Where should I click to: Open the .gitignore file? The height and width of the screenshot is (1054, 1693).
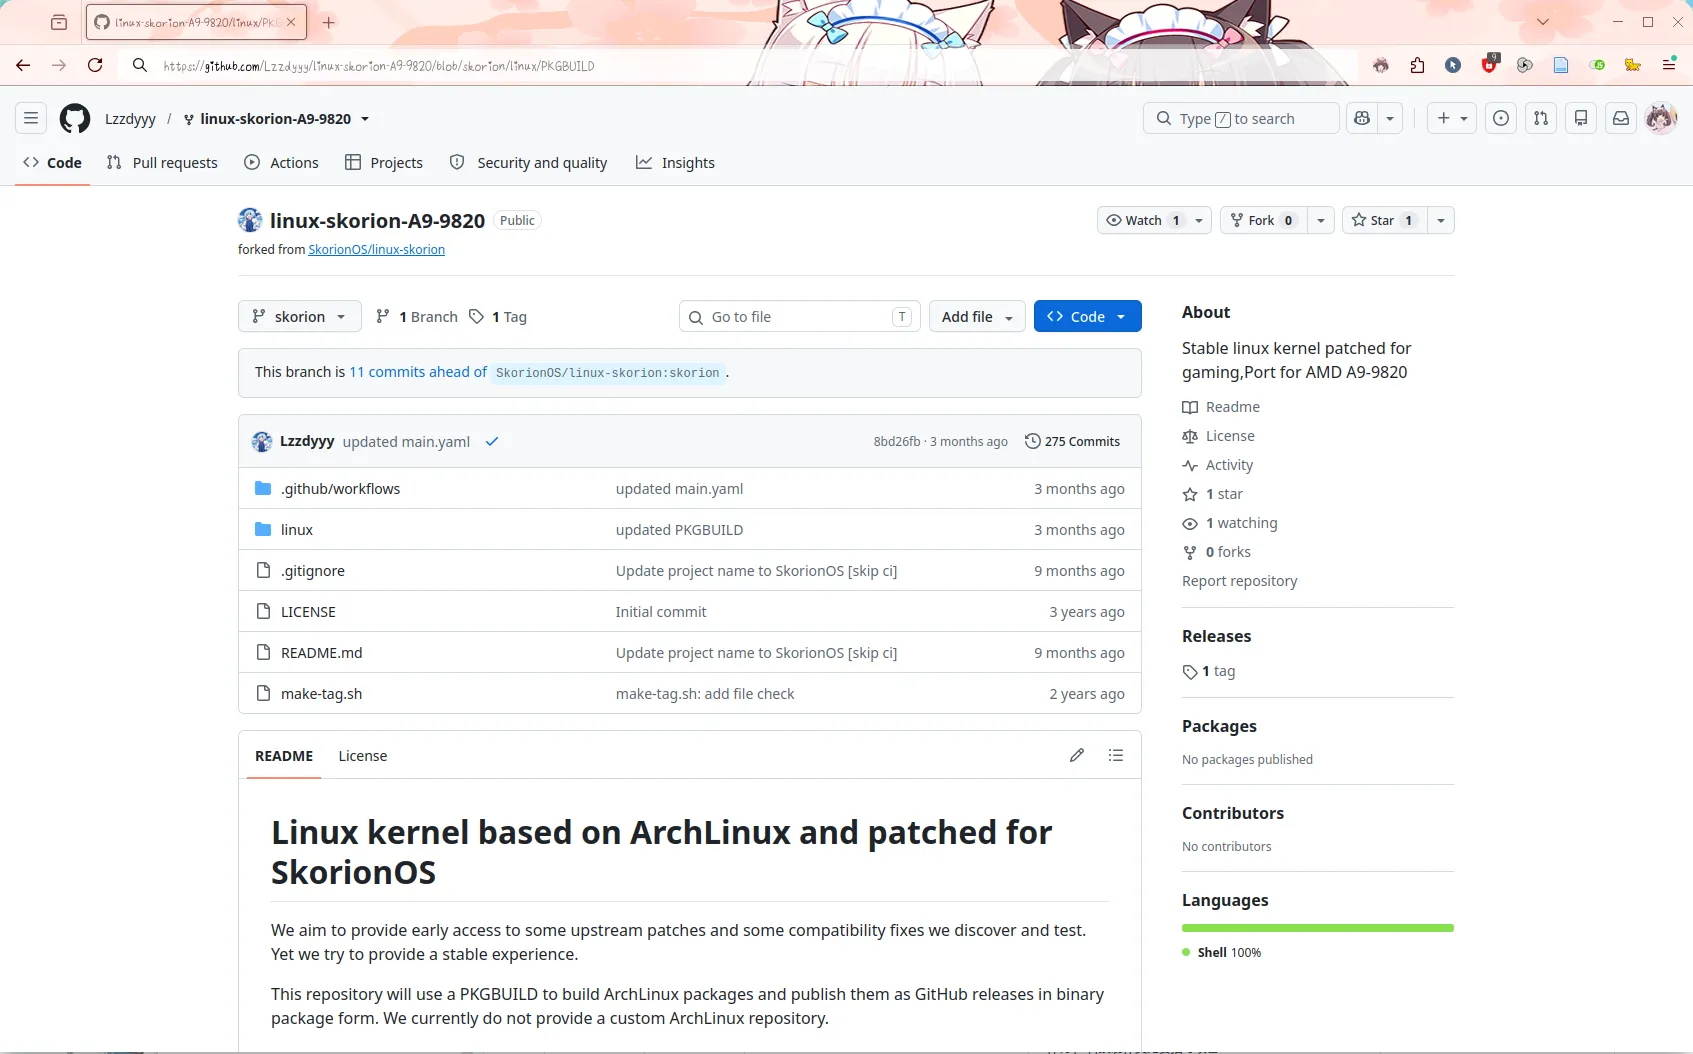click(x=312, y=570)
